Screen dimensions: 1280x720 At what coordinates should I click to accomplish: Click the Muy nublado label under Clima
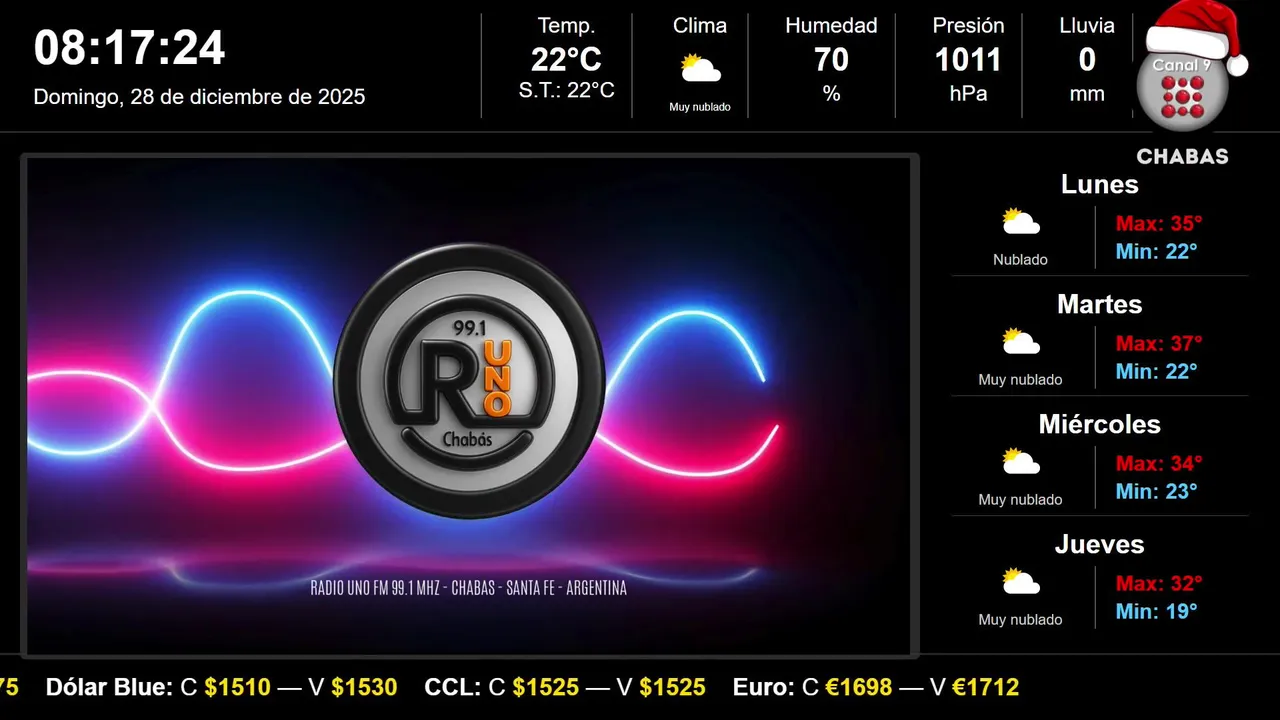tap(700, 107)
